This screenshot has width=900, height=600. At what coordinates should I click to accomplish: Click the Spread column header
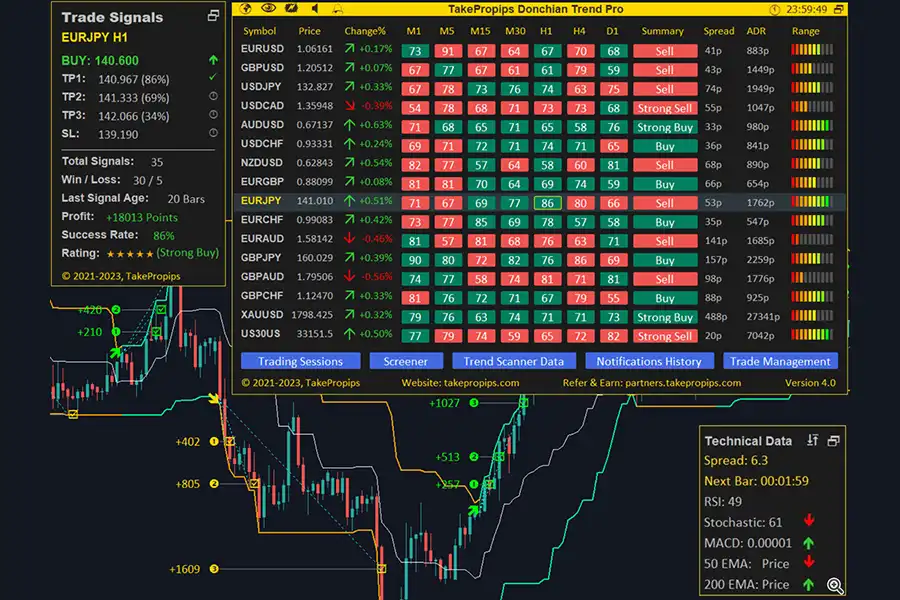(719, 31)
